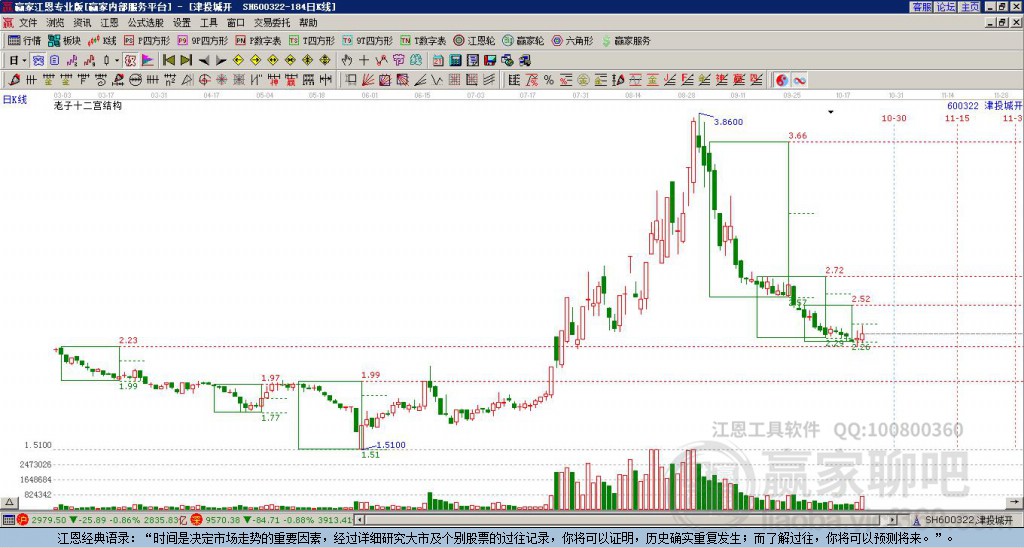
Task: Click the 主页 homepage link
Action: pos(970,7)
